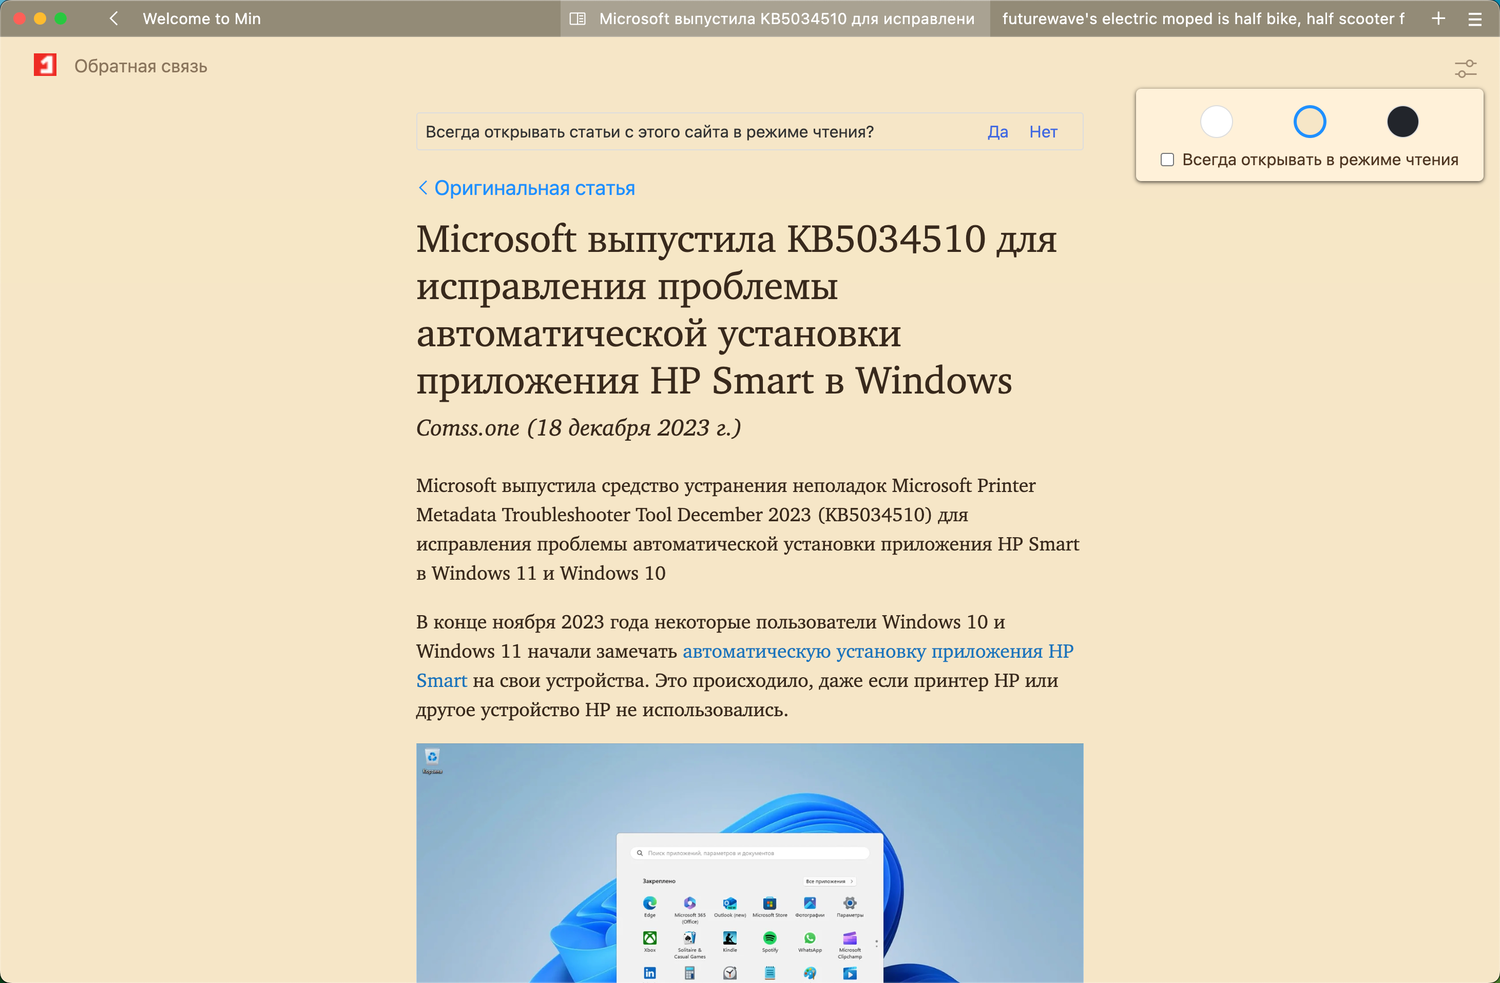The height and width of the screenshot is (983, 1500).
Task: Enable Всегда открывать в режиме чтения checkbox
Action: coord(1167,160)
